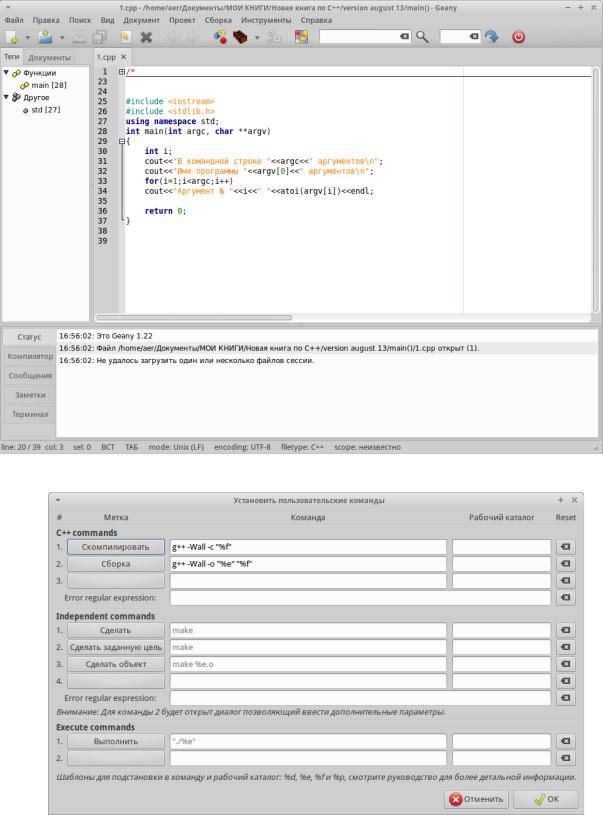The height and width of the screenshot is (815, 603).
Task: Reset the third C++ command row
Action: coord(566,581)
